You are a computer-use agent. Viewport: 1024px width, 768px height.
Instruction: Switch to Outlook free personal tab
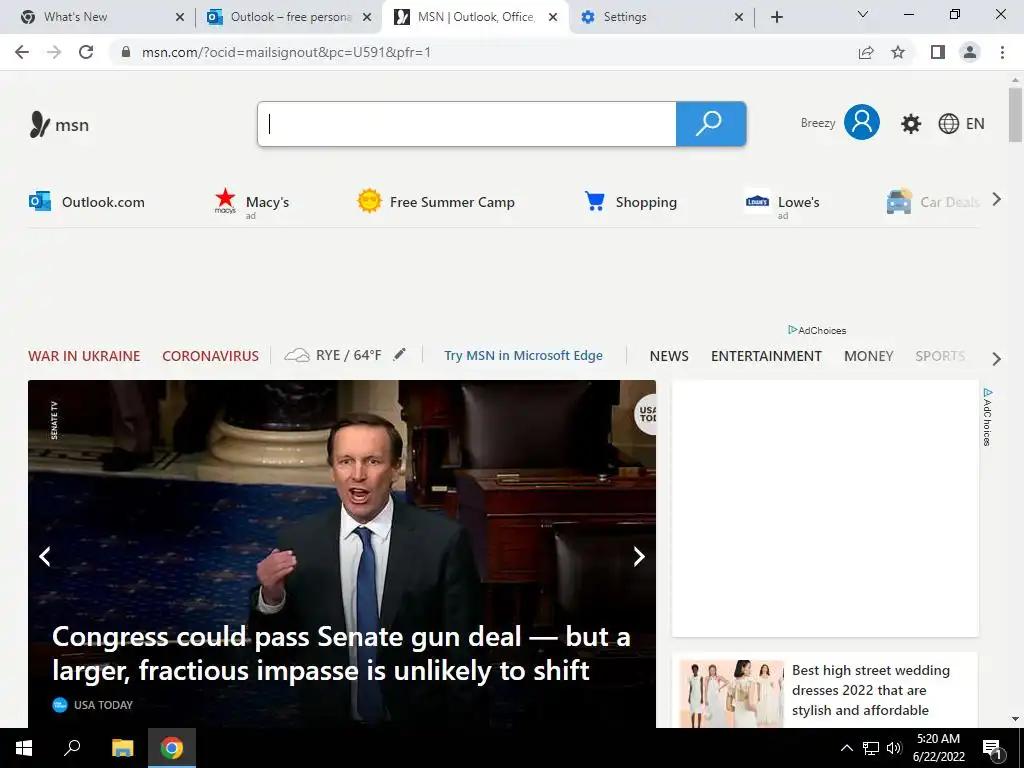[287, 17]
